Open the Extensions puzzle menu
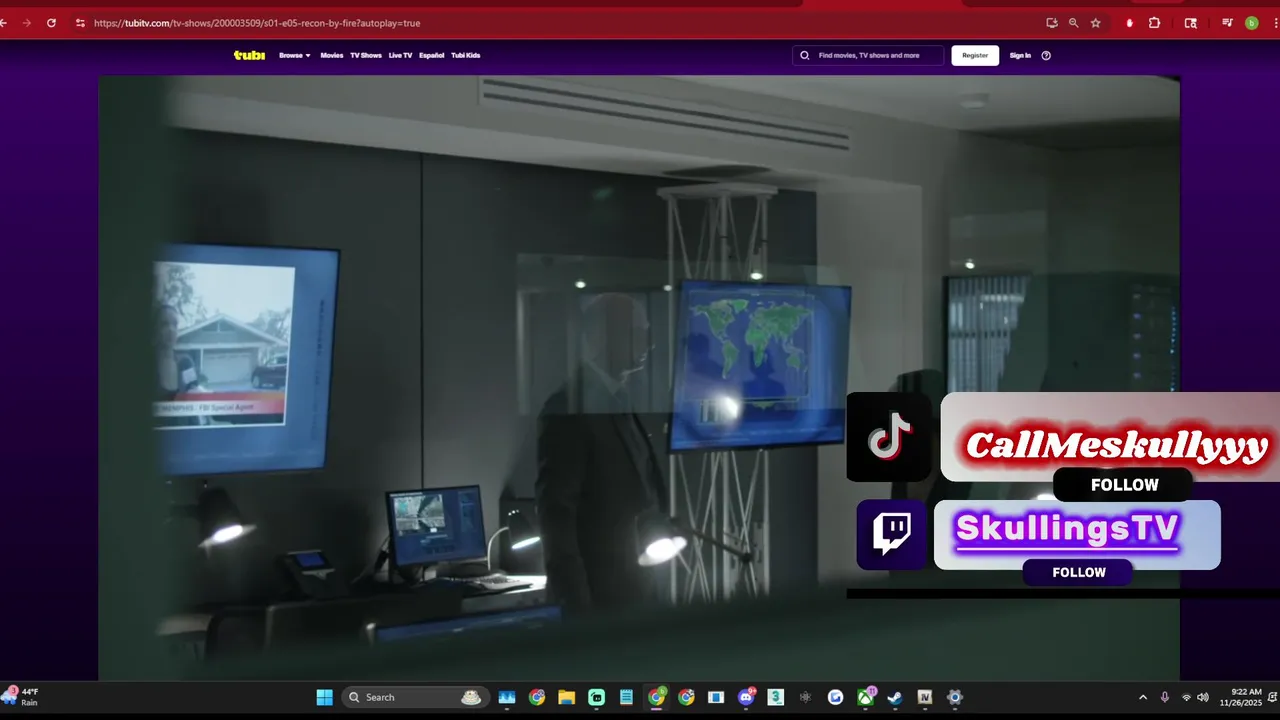Viewport: 1280px width, 720px height. tap(1154, 23)
